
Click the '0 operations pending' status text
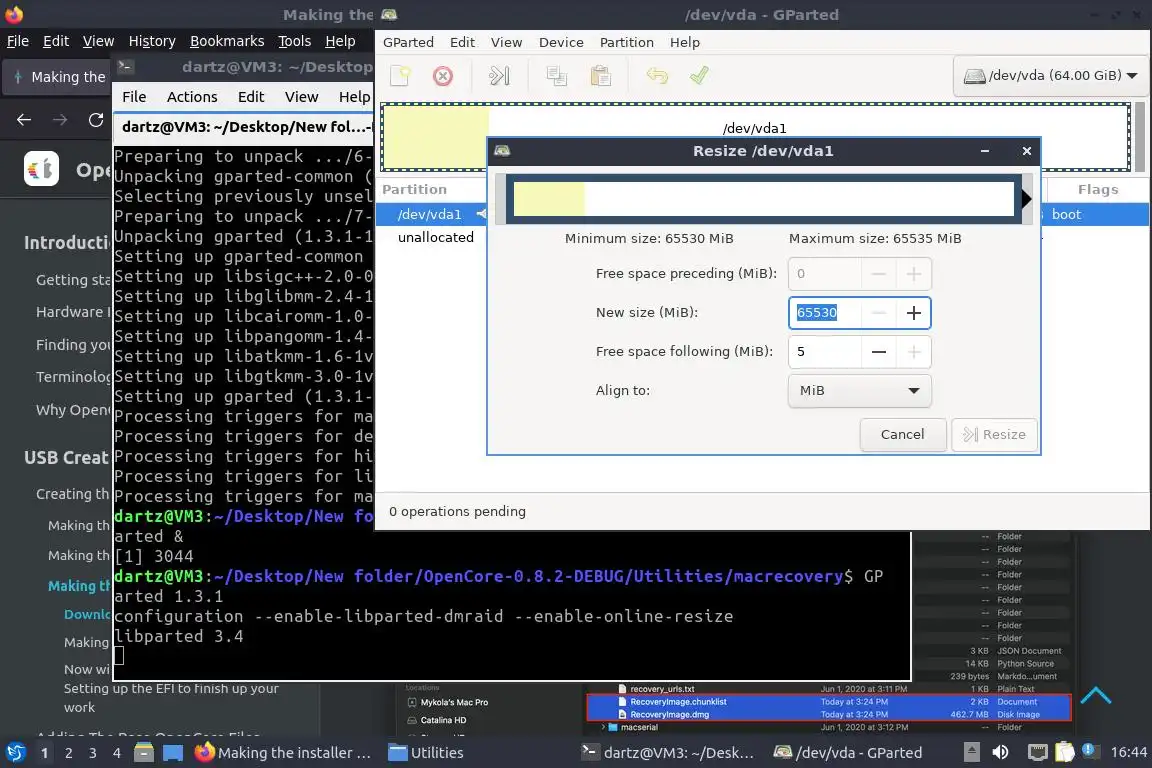457,512
